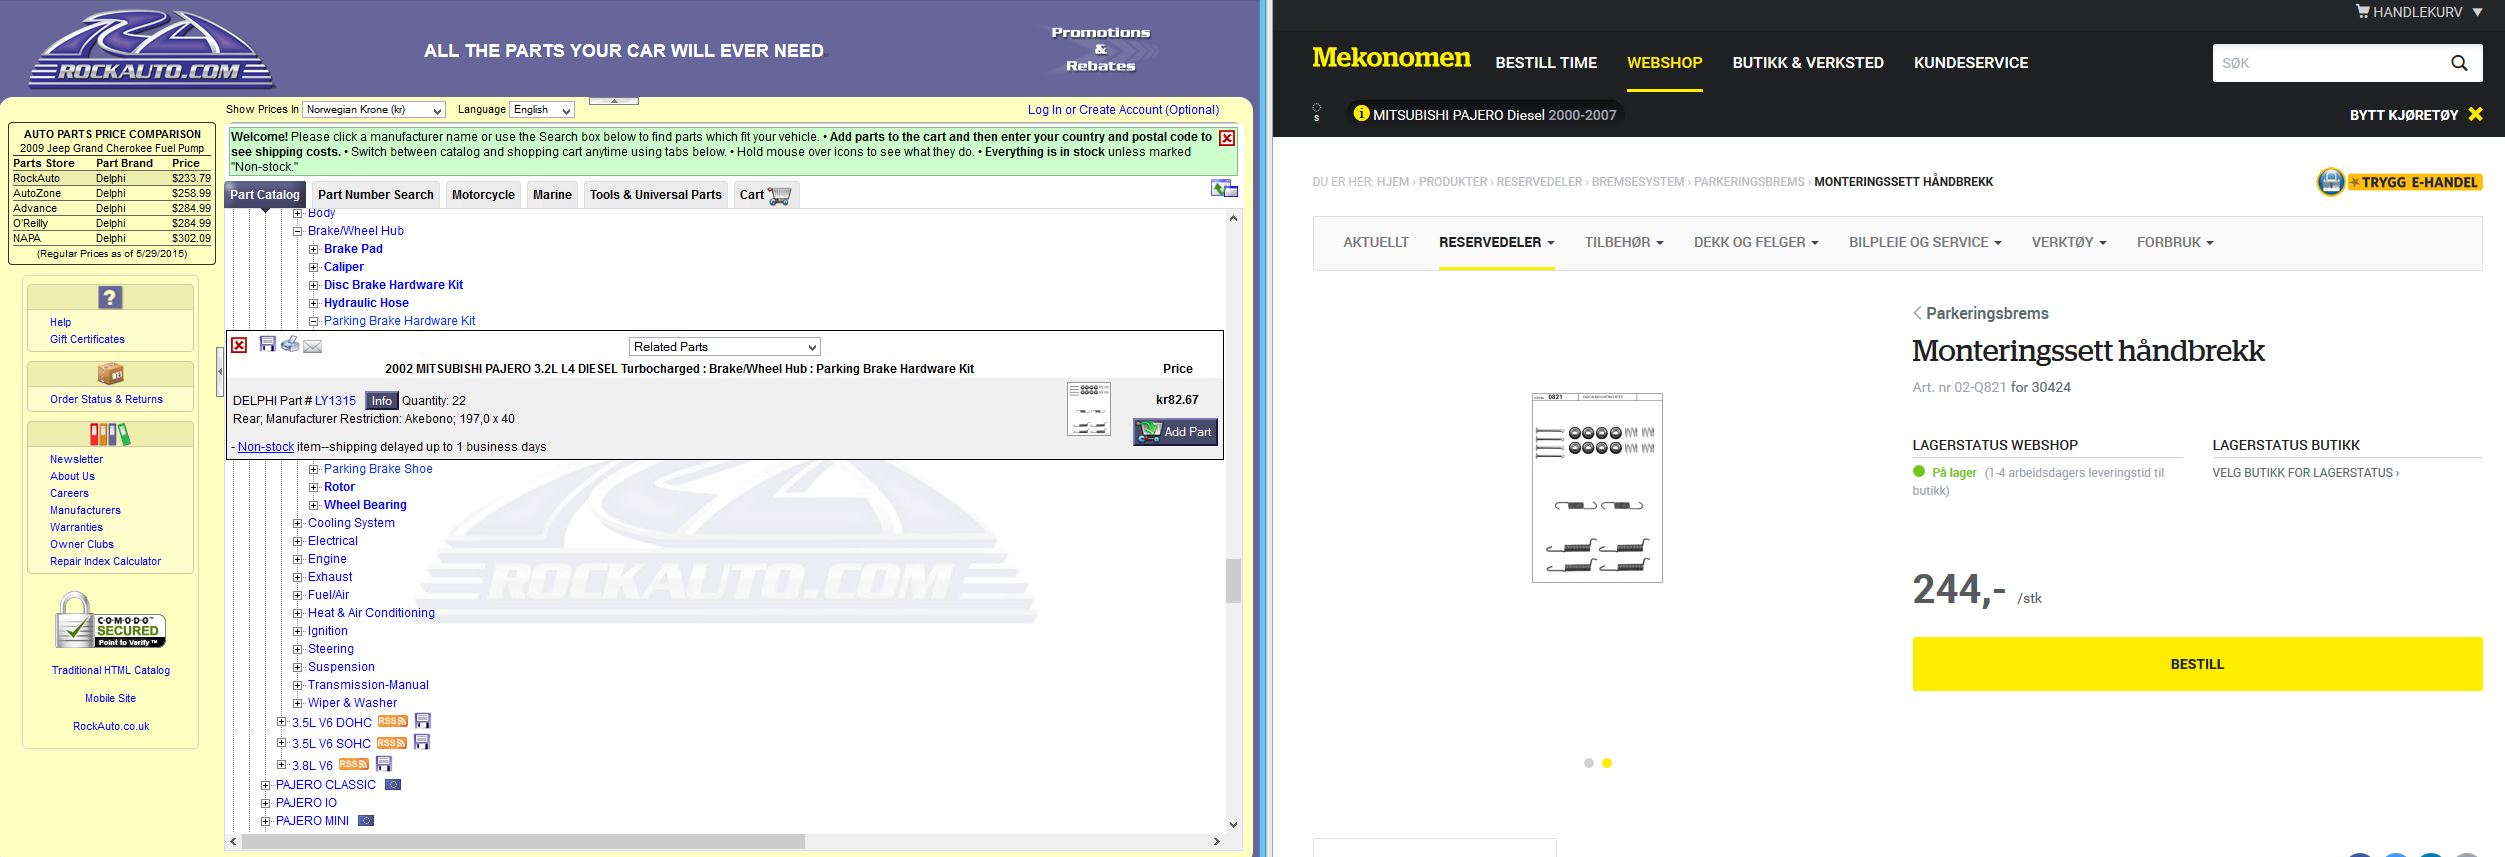Expand the Cooling System tree node

297,523
